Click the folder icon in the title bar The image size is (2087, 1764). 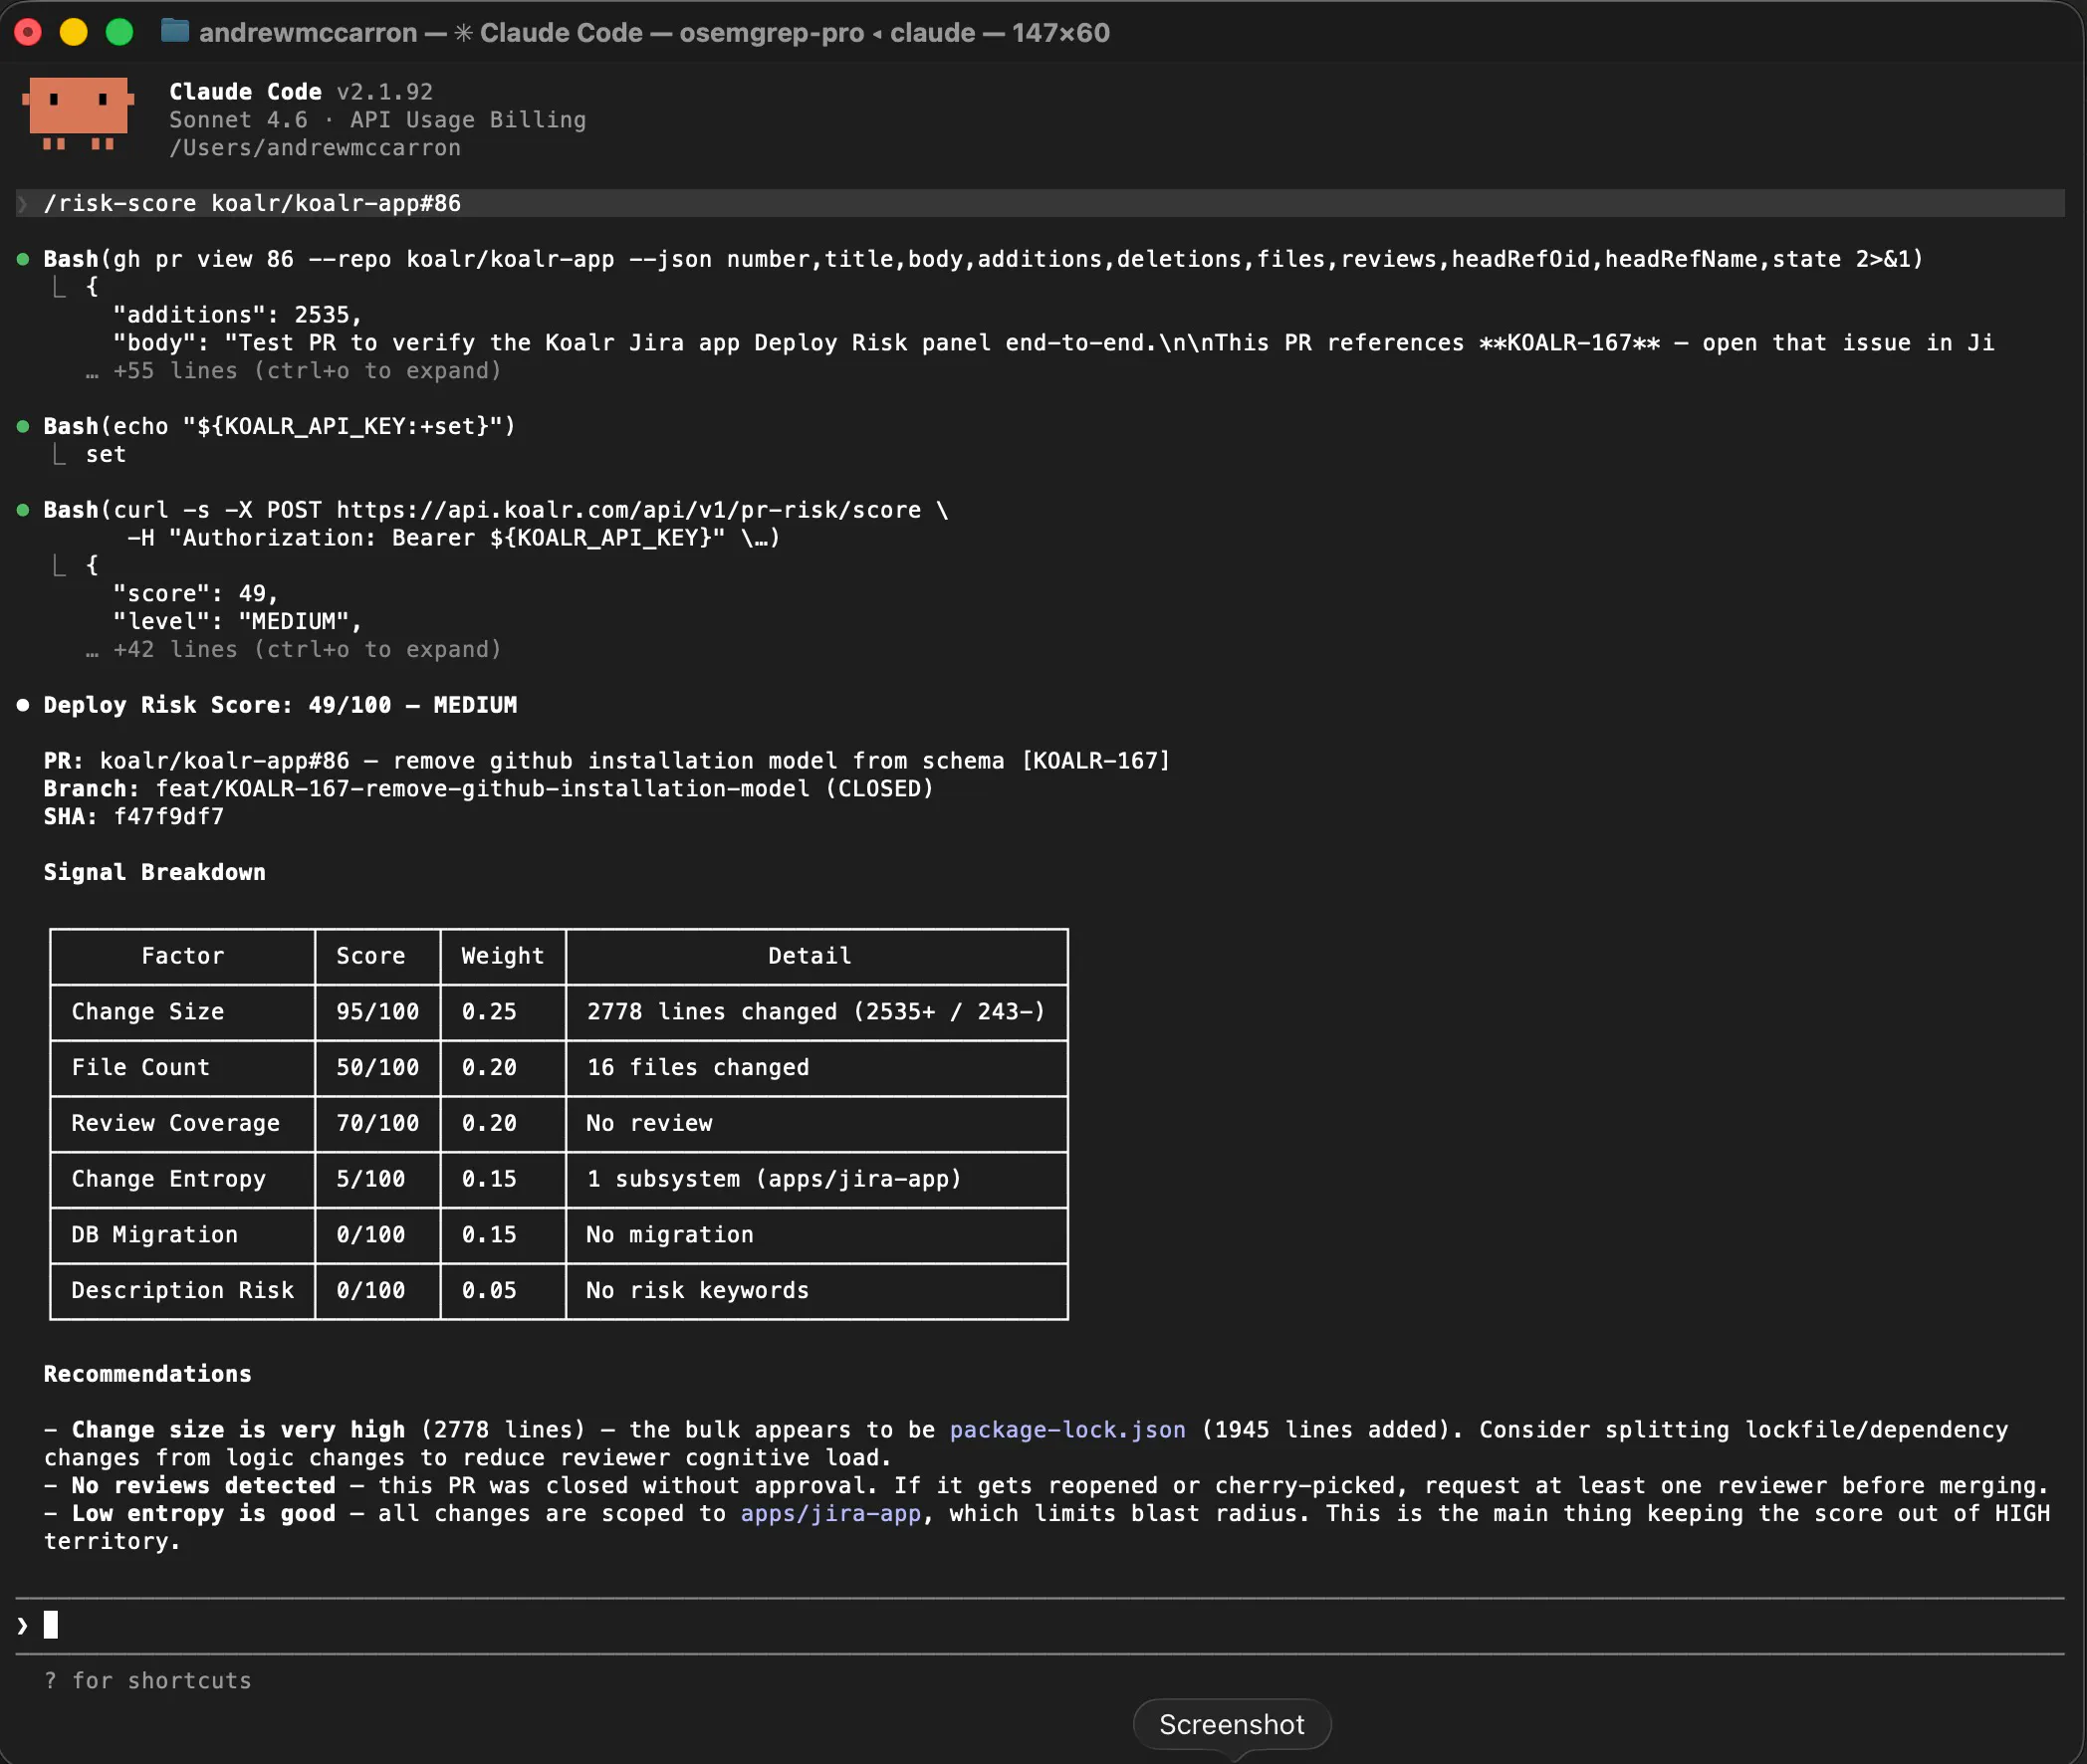pos(175,32)
